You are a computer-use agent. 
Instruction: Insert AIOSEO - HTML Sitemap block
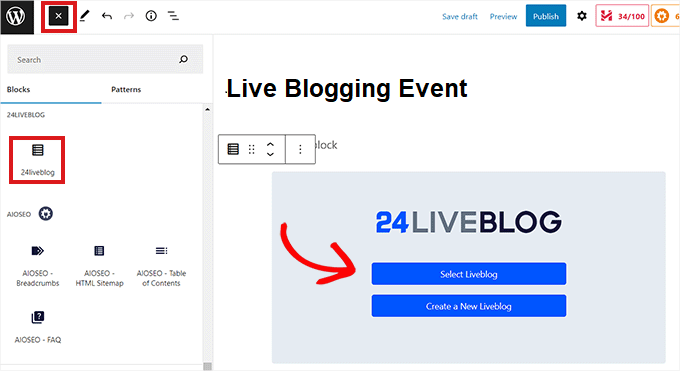point(99,266)
